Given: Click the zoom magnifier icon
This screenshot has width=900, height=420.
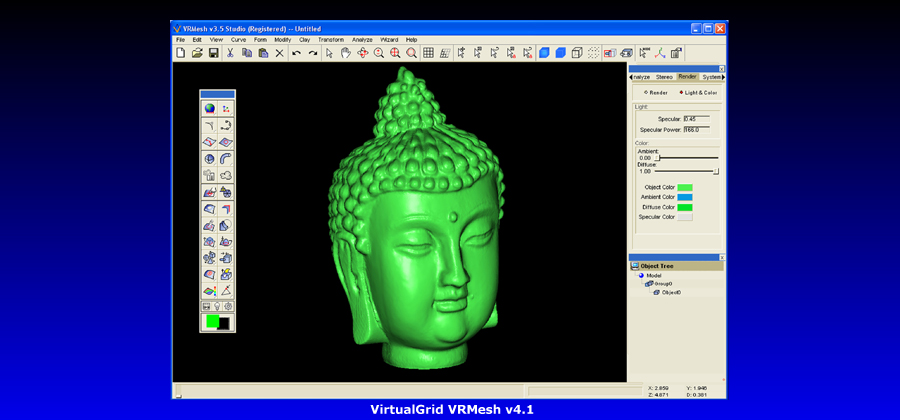Looking at the screenshot, I should click(379, 53).
